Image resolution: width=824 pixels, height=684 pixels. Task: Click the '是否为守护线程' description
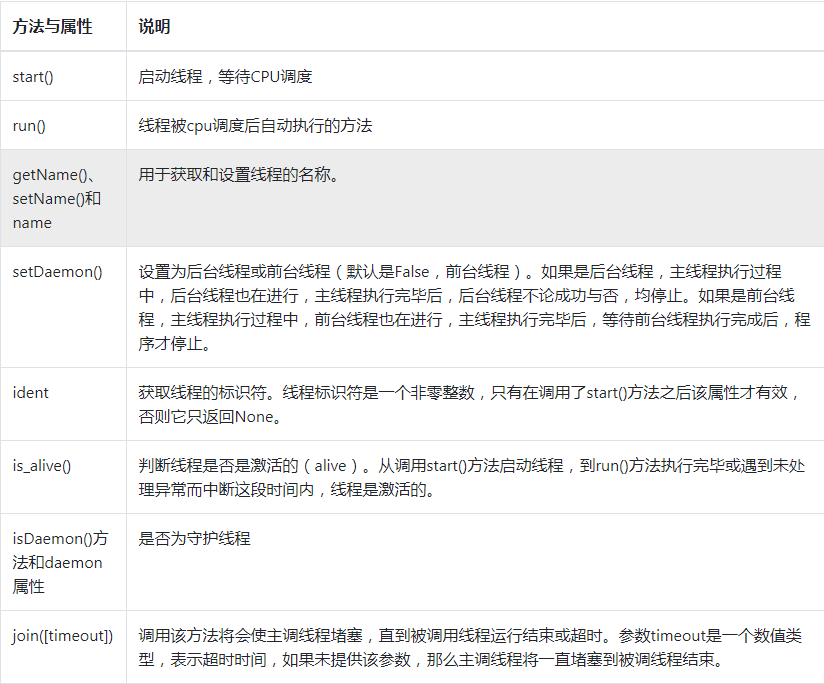(194, 539)
